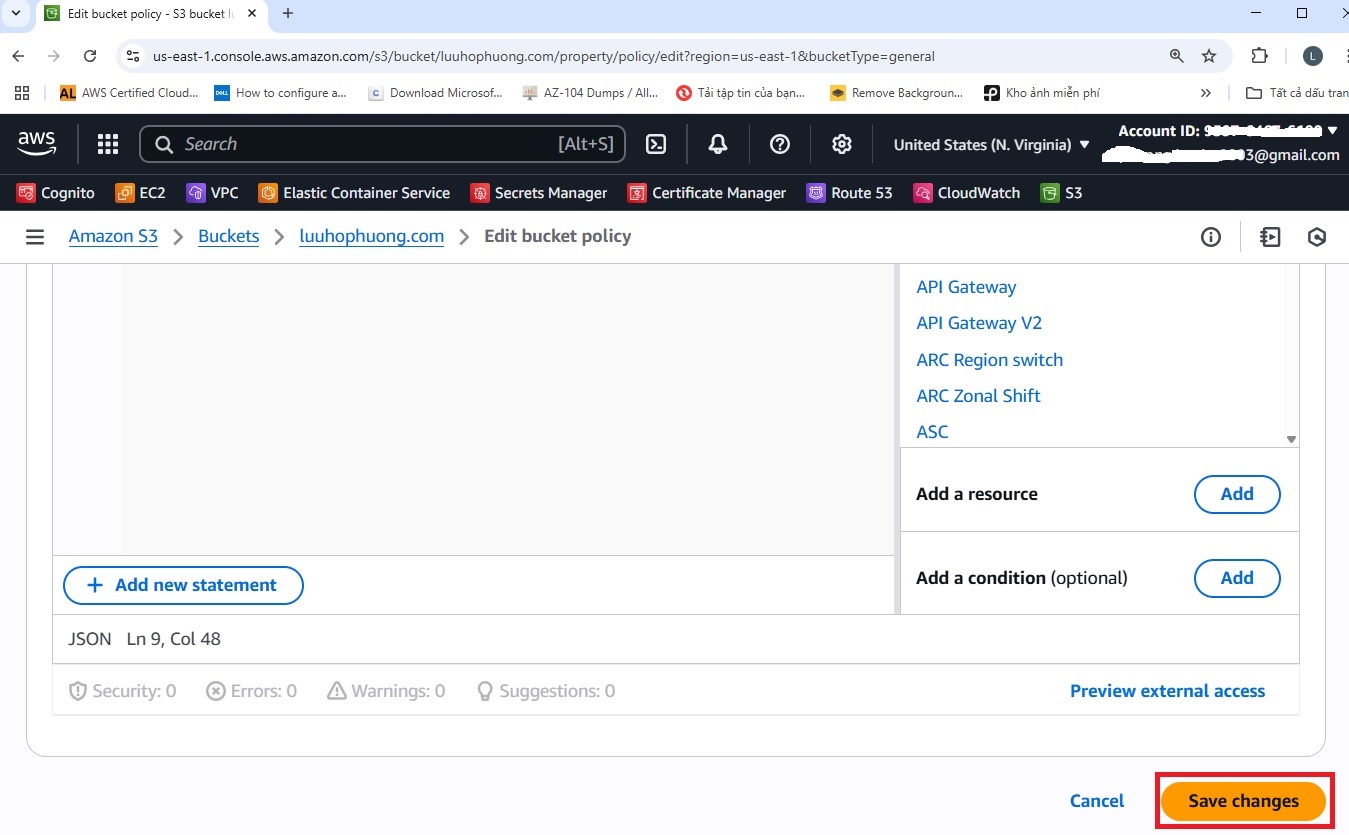Open the Route 53 shortcut in favorites bar

click(849, 193)
